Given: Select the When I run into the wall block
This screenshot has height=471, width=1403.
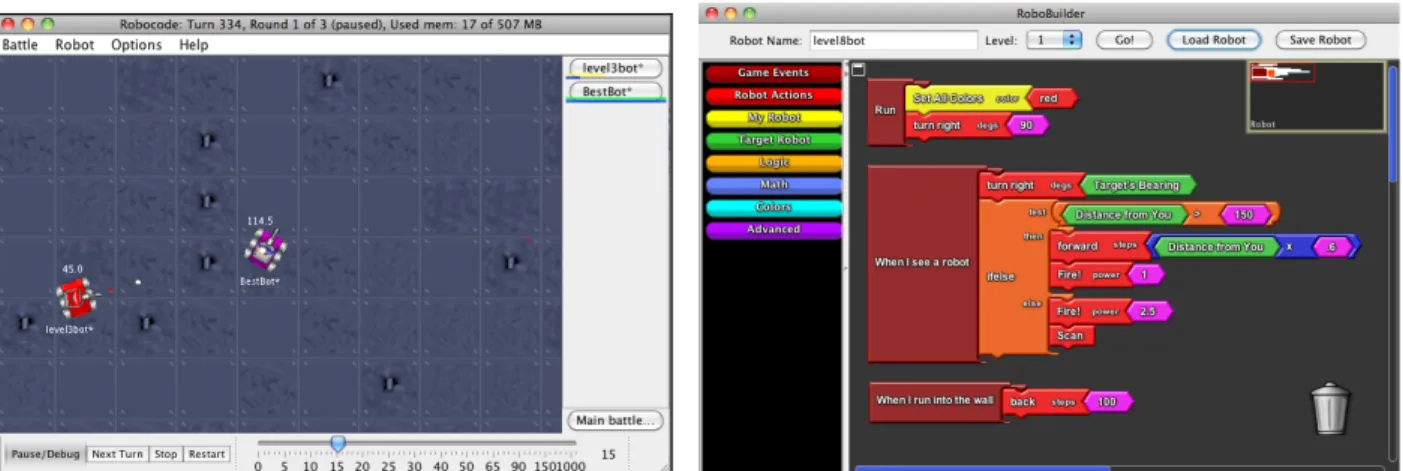Looking at the screenshot, I should [x=935, y=401].
